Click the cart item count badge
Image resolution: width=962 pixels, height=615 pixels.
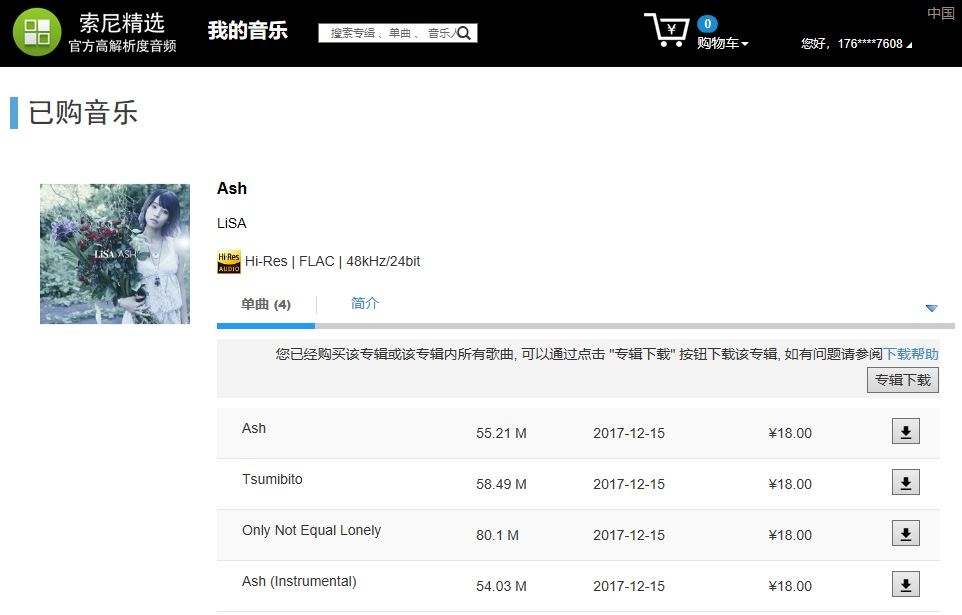pos(707,24)
